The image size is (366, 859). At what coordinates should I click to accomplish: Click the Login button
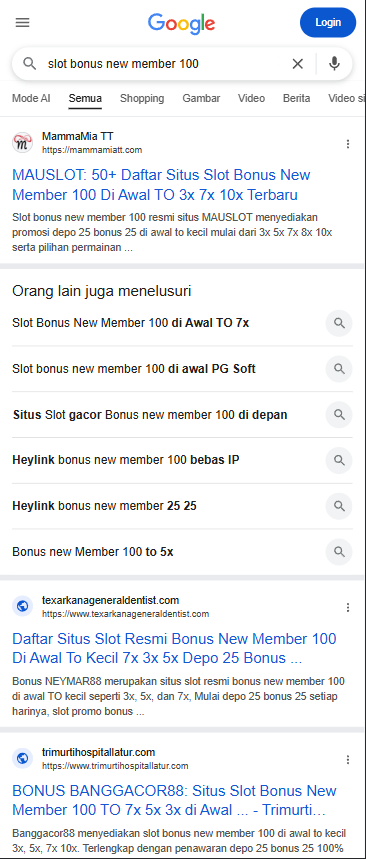click(x=328, y=22)
